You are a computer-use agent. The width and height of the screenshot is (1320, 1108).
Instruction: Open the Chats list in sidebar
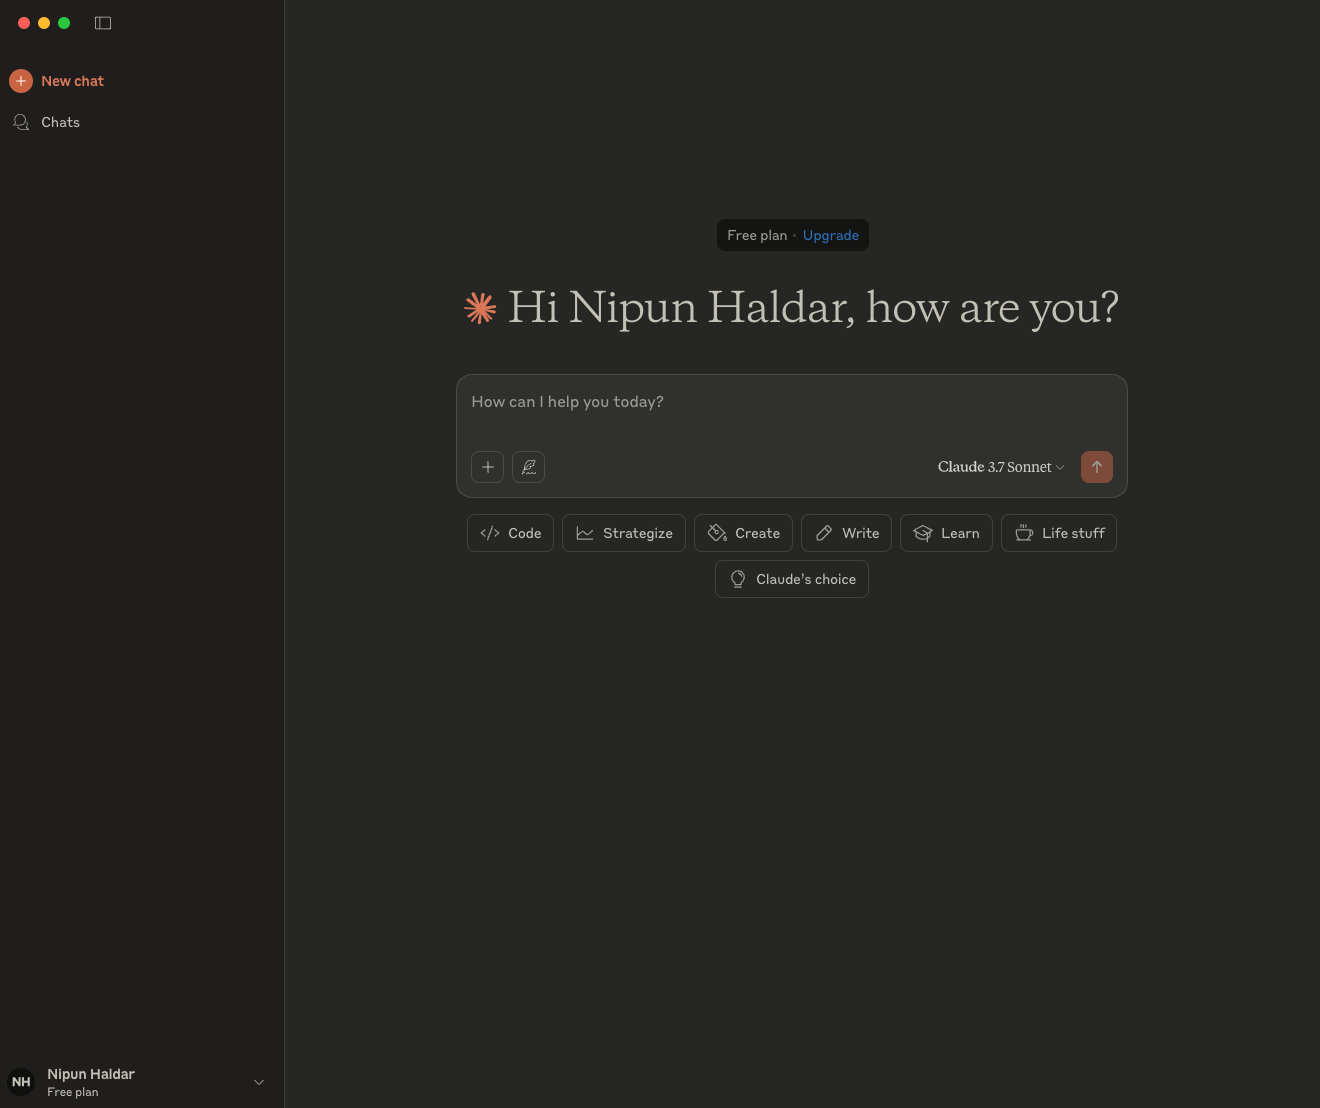[x=60, y=122]
